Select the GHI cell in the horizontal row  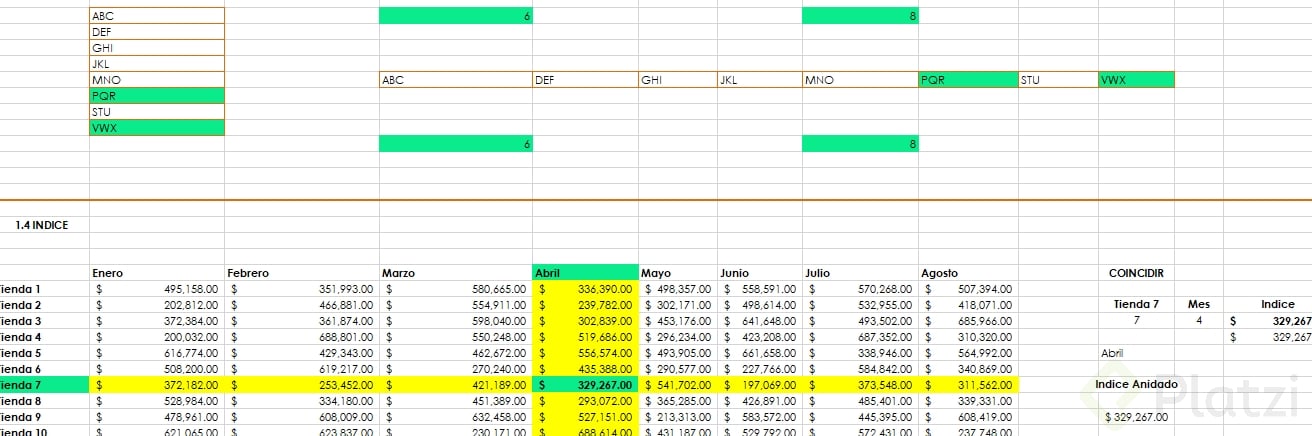[x=677, y=80]
